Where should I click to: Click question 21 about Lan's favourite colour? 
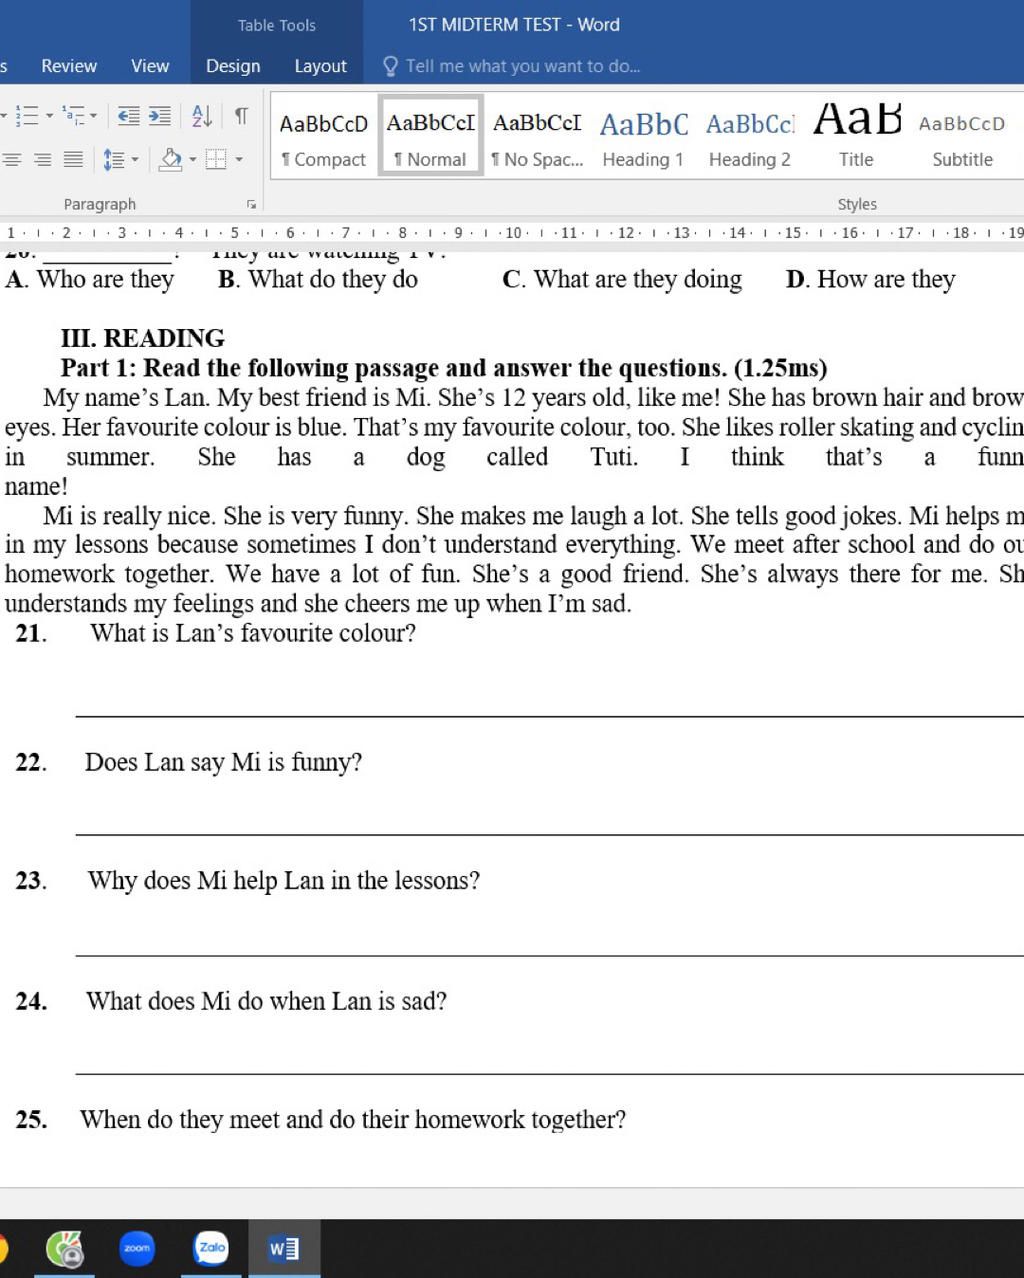253,633
